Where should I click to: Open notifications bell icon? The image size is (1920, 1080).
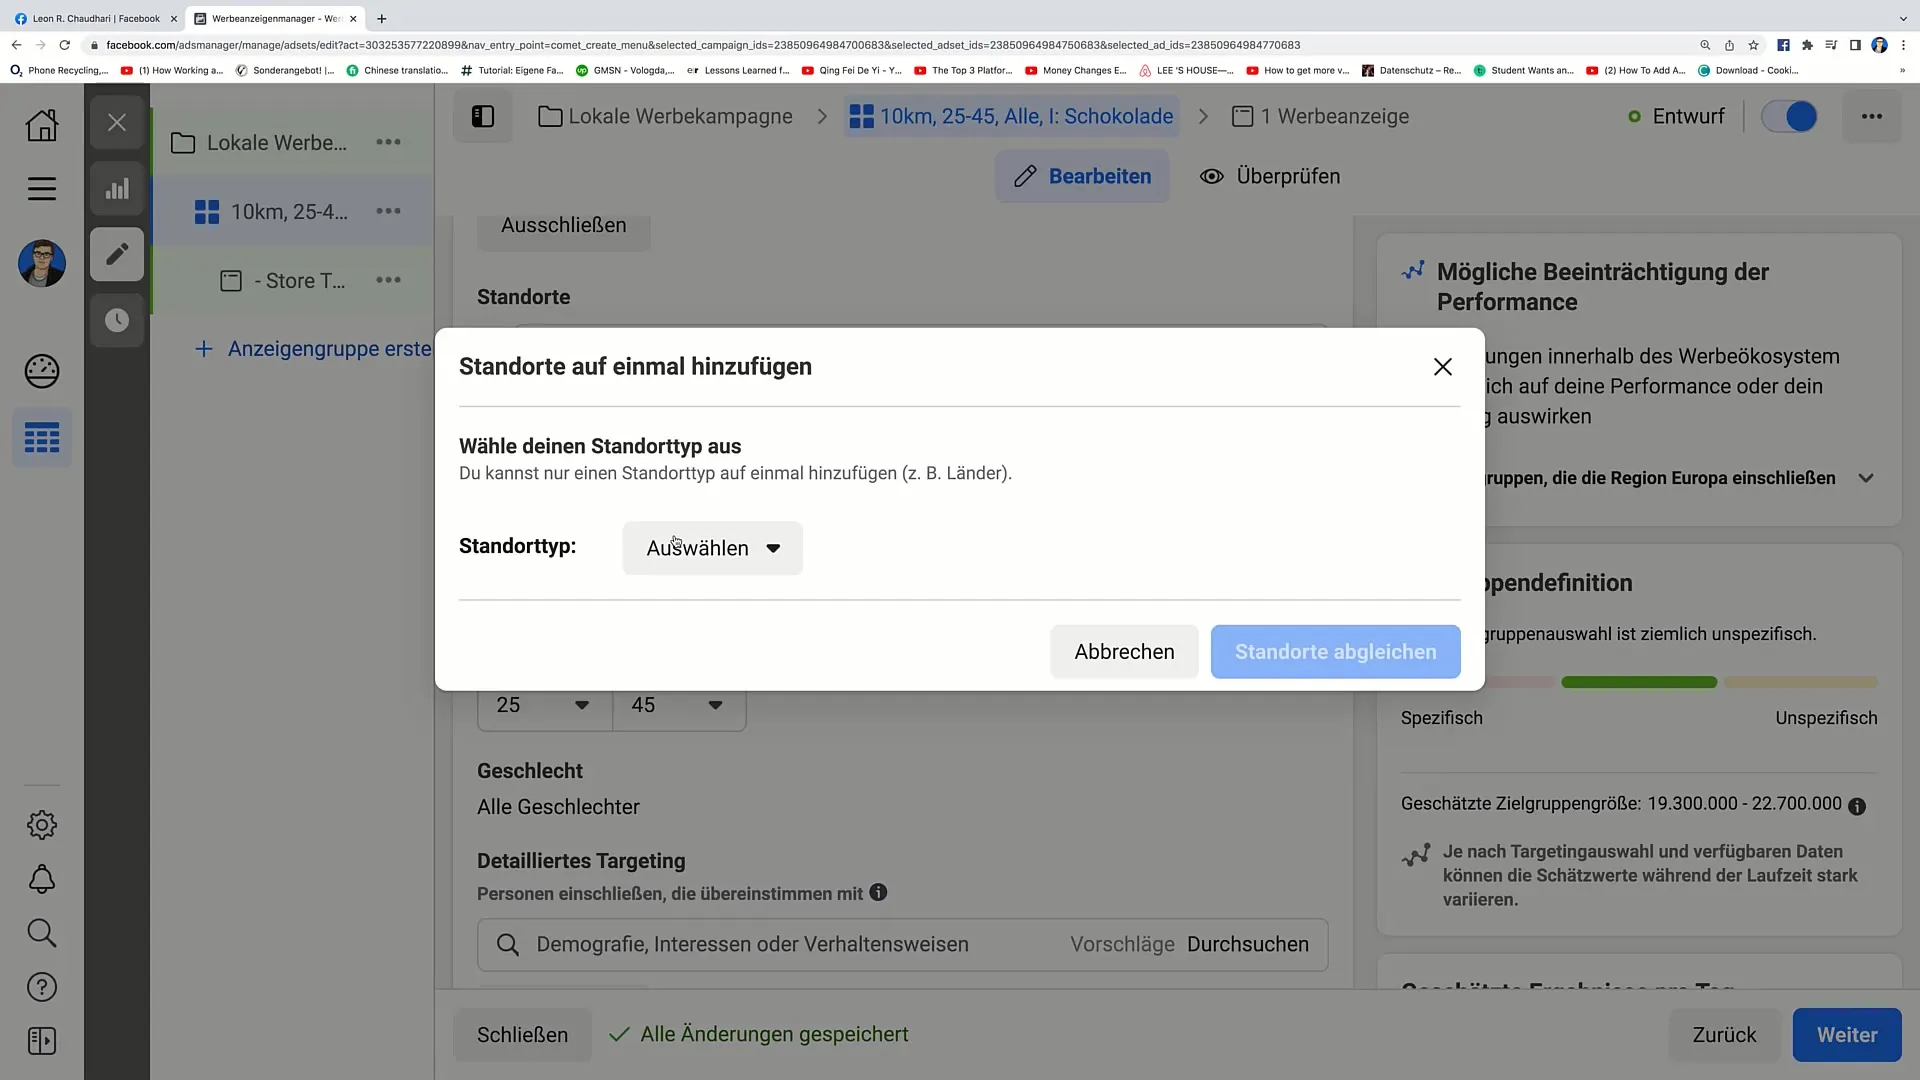tap(42, 879)
